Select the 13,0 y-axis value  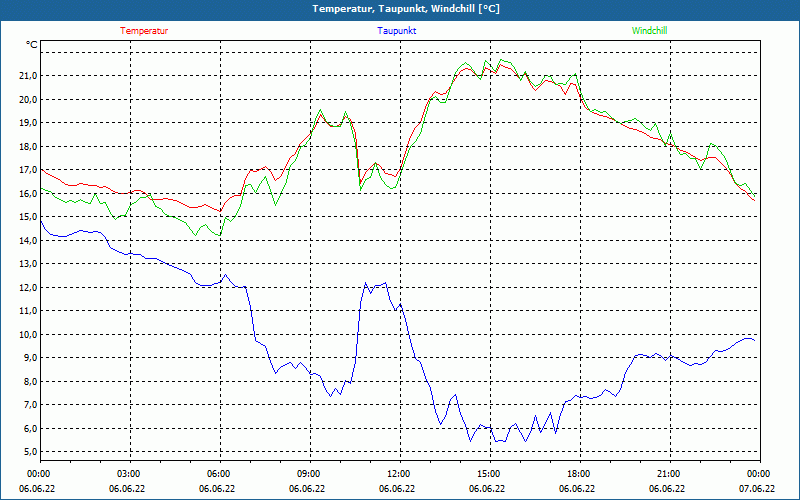pyautogui.click(x=29, y=264)
